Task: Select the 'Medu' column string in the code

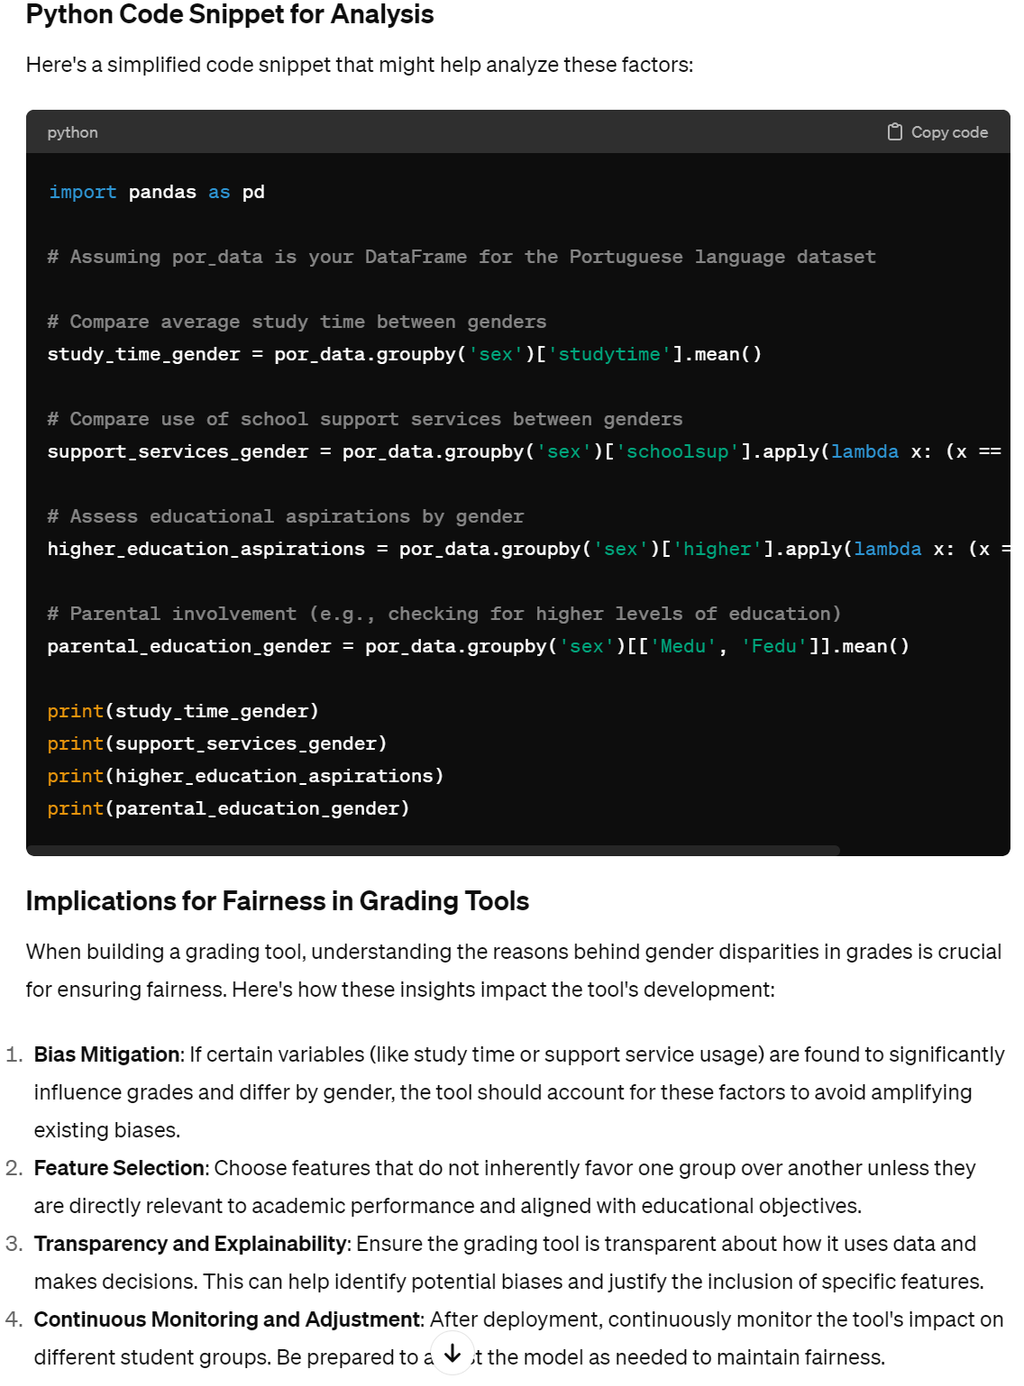Action: (x=683, y=646)
